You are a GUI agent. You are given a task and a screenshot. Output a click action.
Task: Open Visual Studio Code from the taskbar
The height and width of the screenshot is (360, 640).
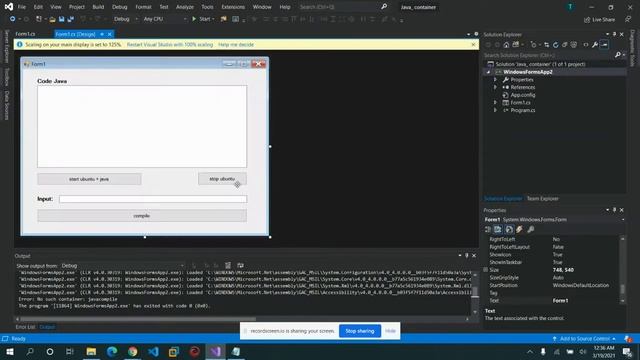click(153, 351)
